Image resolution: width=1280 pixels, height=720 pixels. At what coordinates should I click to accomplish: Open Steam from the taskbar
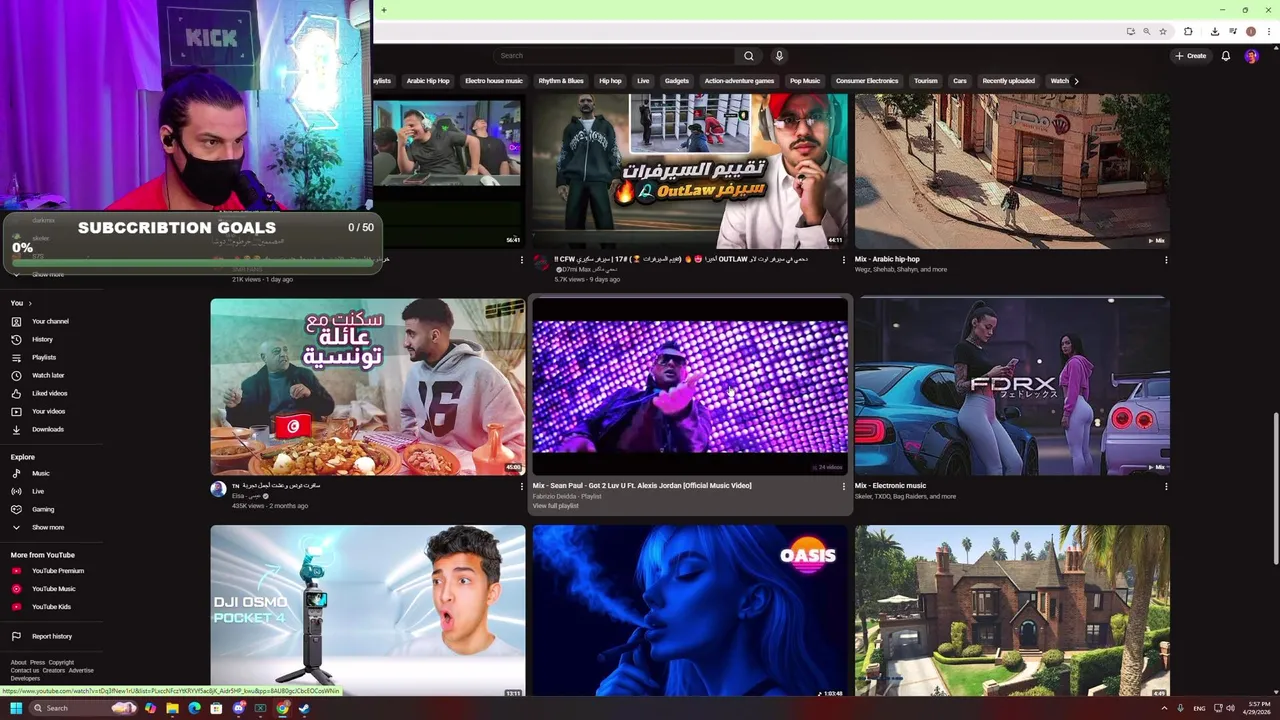(x=304, y=708)
